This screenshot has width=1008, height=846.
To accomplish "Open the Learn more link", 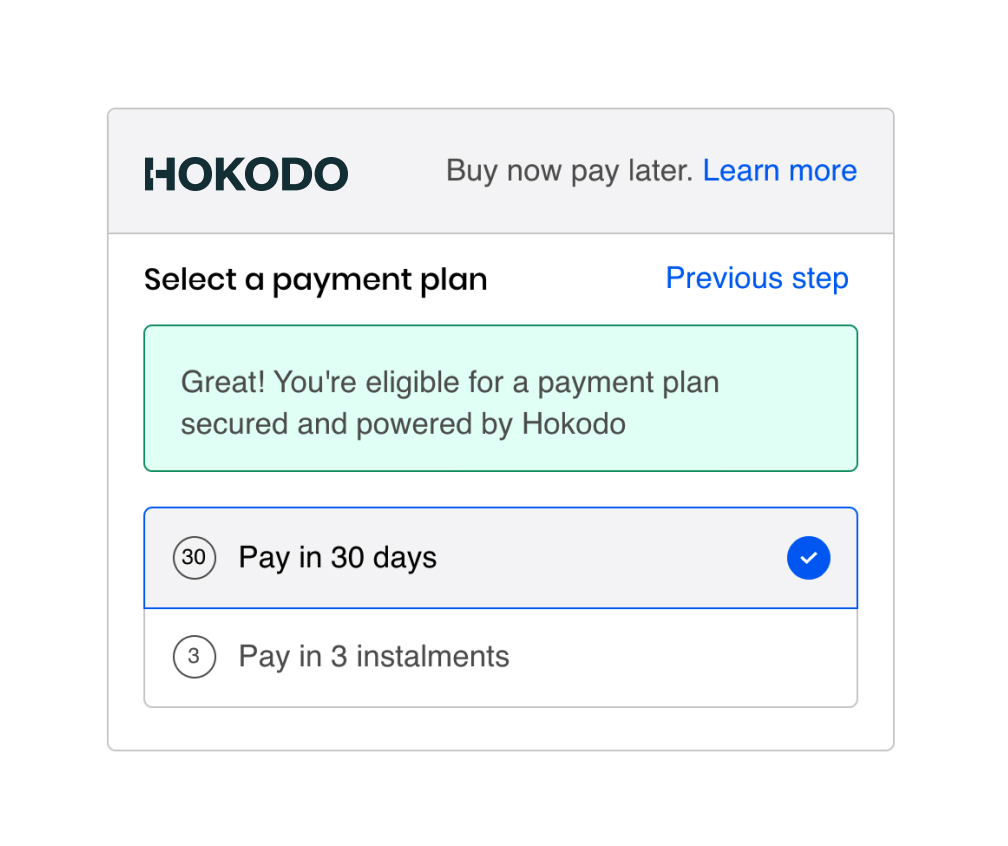I will point(780,170).
